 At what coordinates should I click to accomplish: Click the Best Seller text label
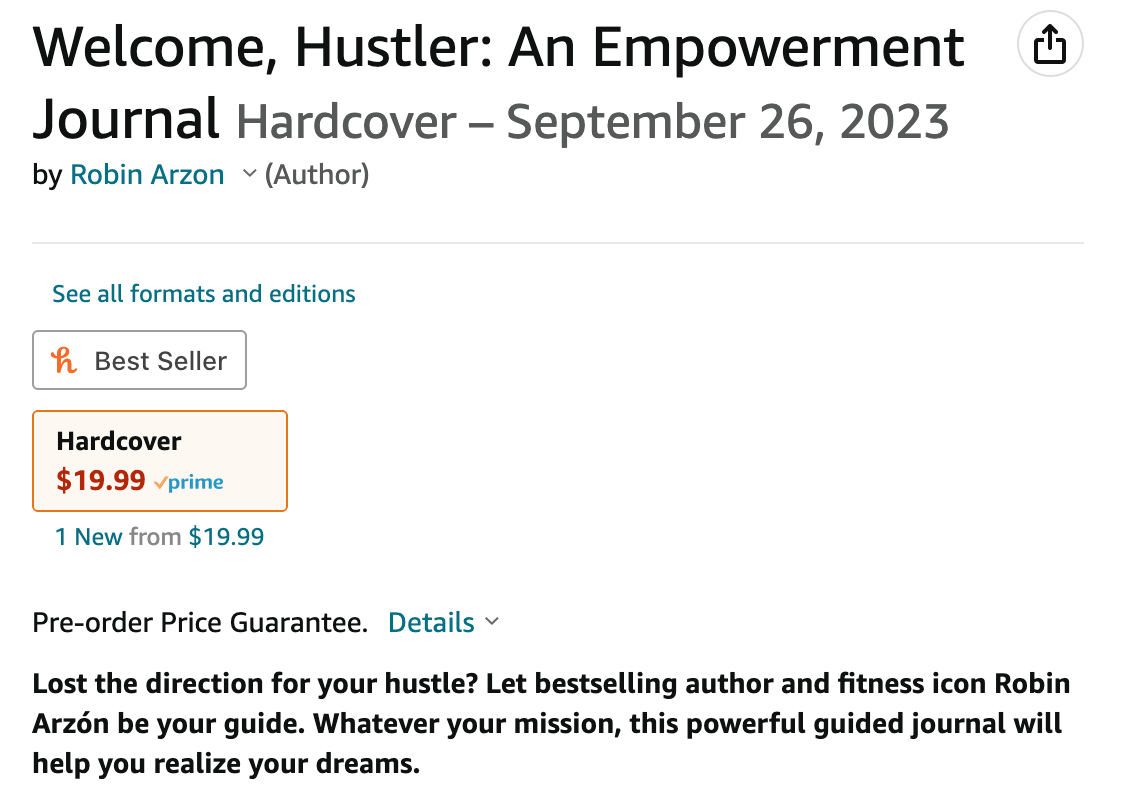[161, 361]
